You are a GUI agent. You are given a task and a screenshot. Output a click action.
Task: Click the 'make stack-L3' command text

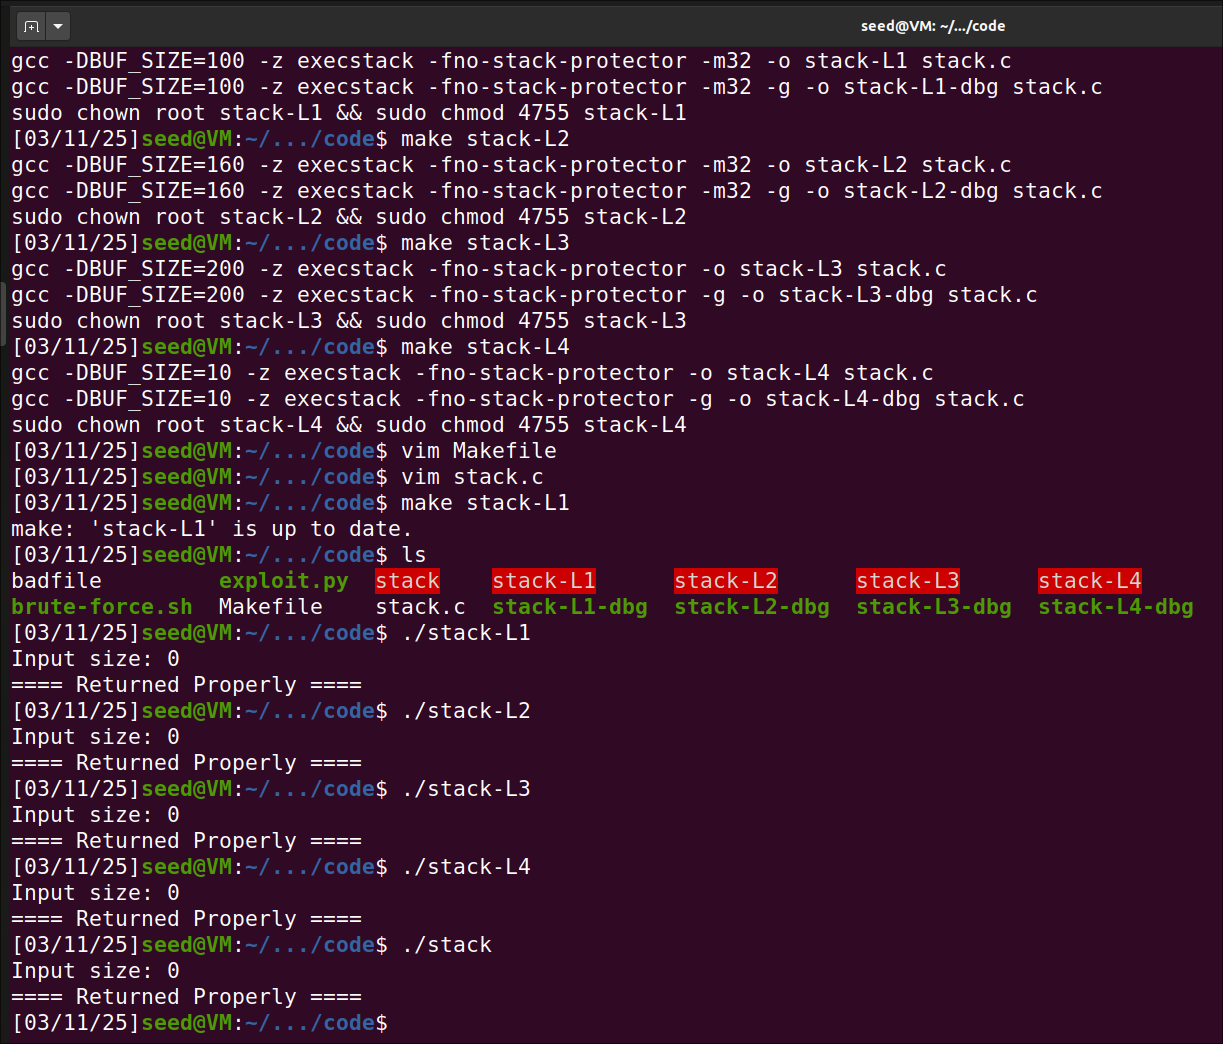click(x=485, y=243)
